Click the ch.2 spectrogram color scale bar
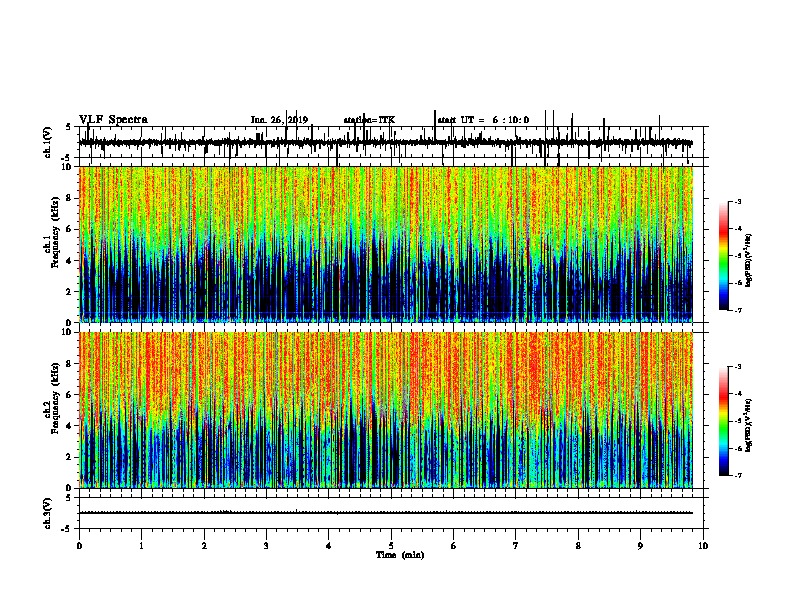The height and width of the screenshot is (612, 792). (x=723, y=421)
